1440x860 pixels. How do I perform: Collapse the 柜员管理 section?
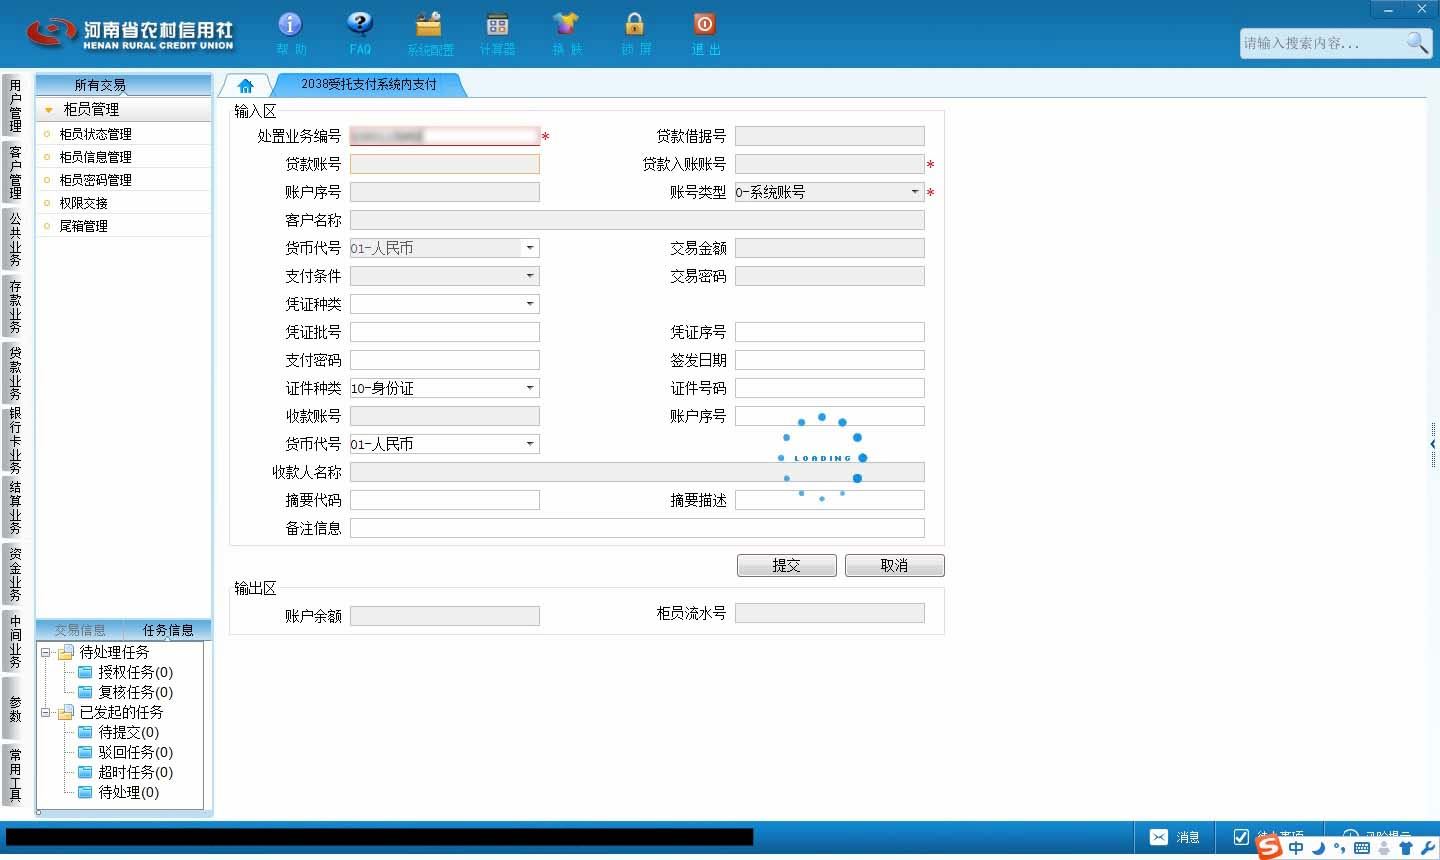point(49,110)
